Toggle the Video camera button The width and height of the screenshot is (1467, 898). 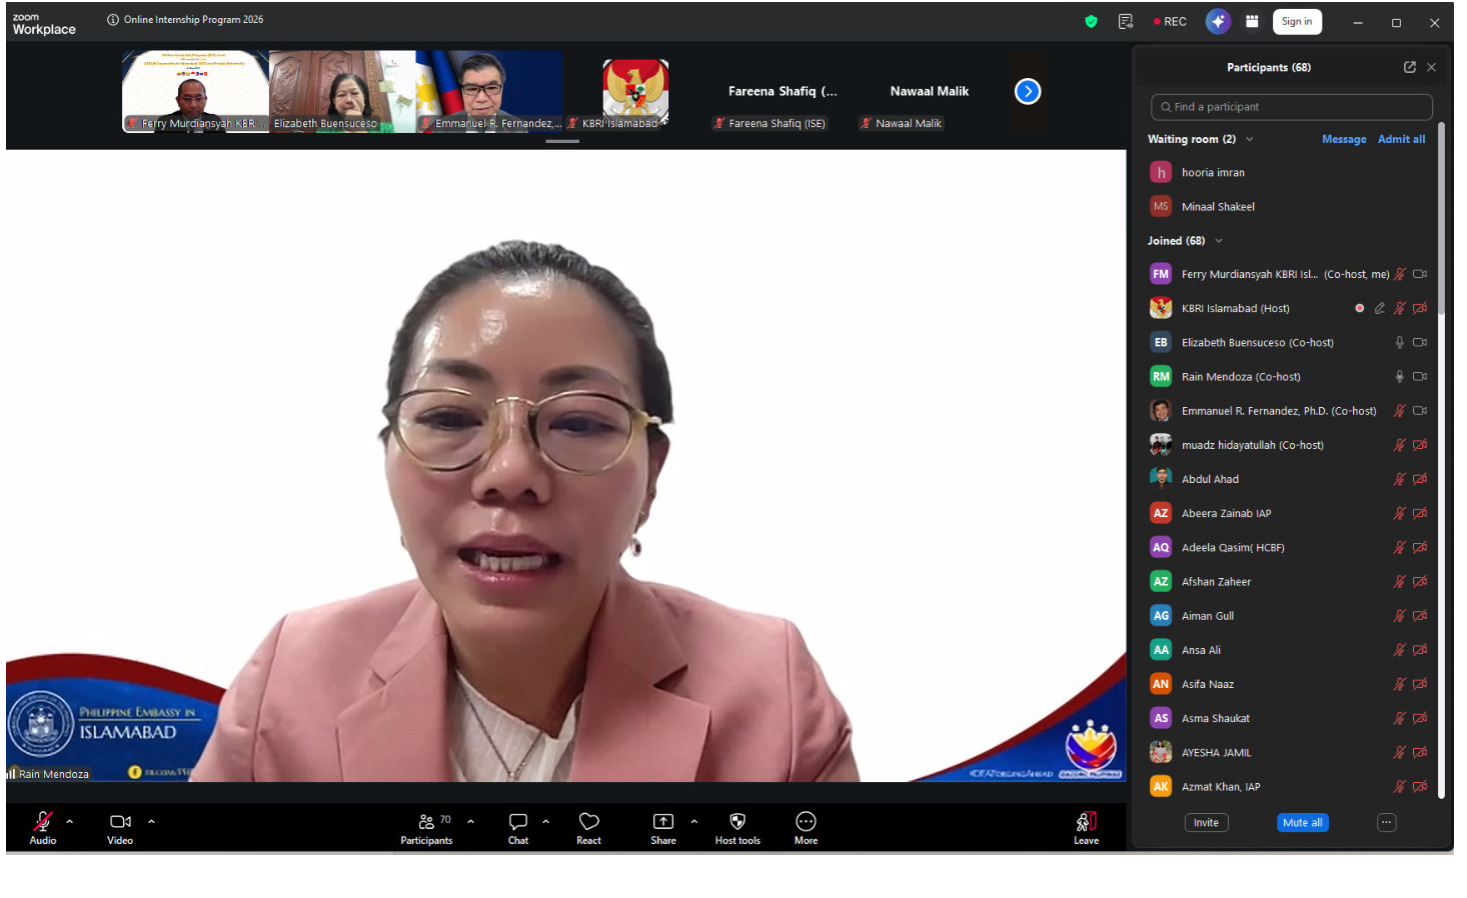(x=120, y=822)
